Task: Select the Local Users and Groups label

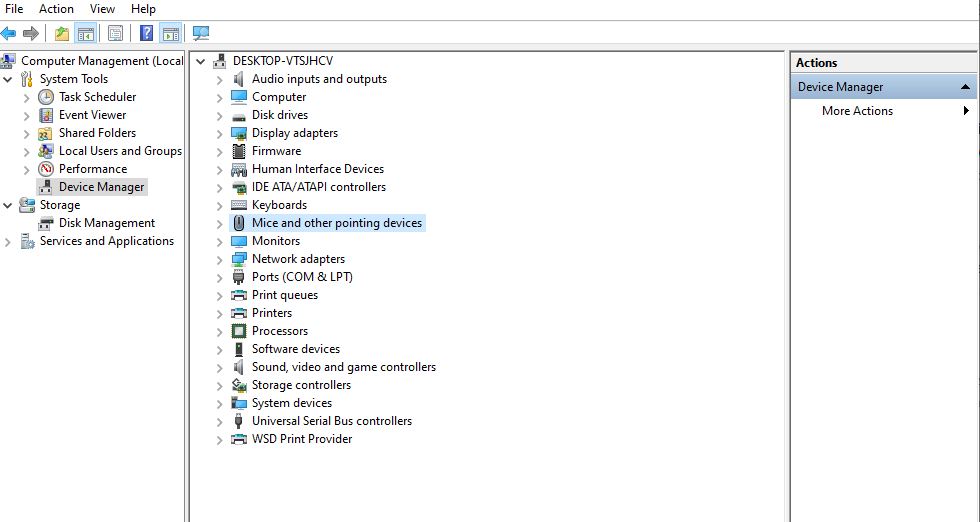Action: click(120, 151)
